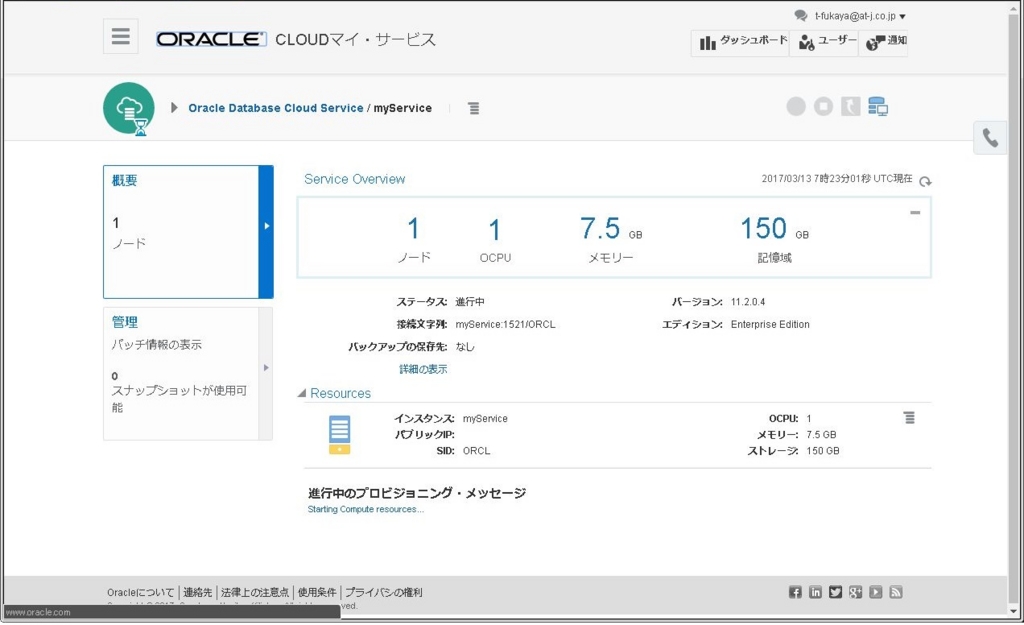1024x625 pixels.
Task: Open the 通知 notifications page
Action: click(884, 43)
